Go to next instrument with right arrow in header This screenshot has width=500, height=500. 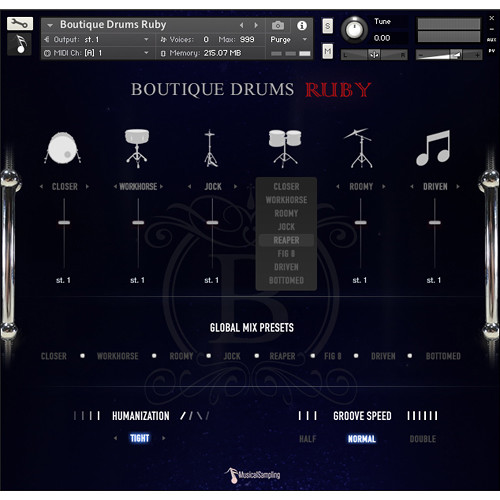(x=256, y=25)
